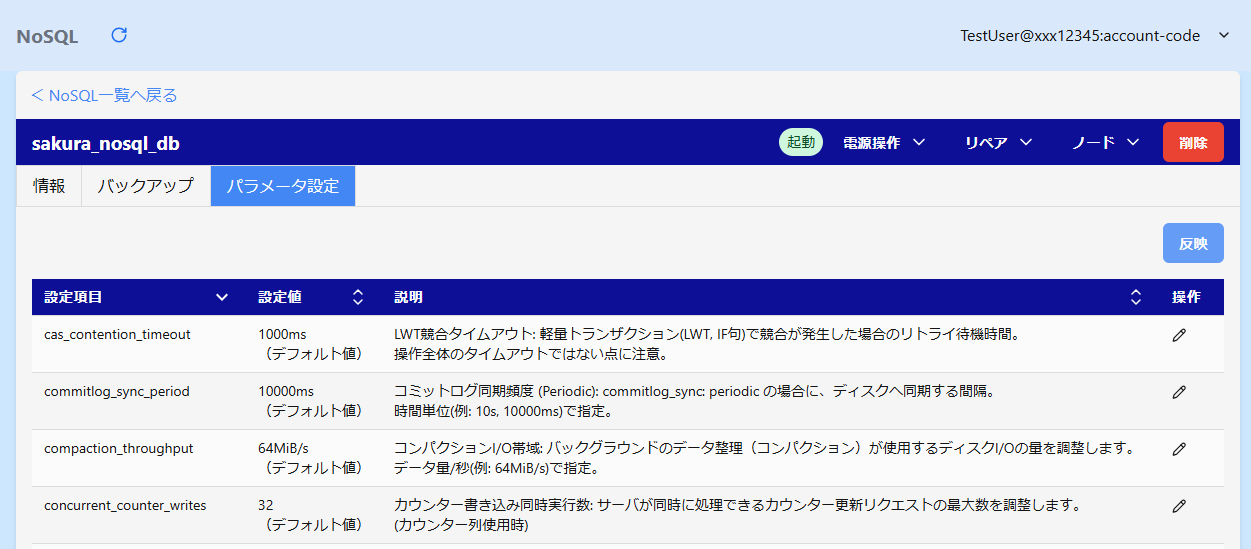Click the sakura_nosql_db database title
1251x549 pixels.
click(106, 144)
